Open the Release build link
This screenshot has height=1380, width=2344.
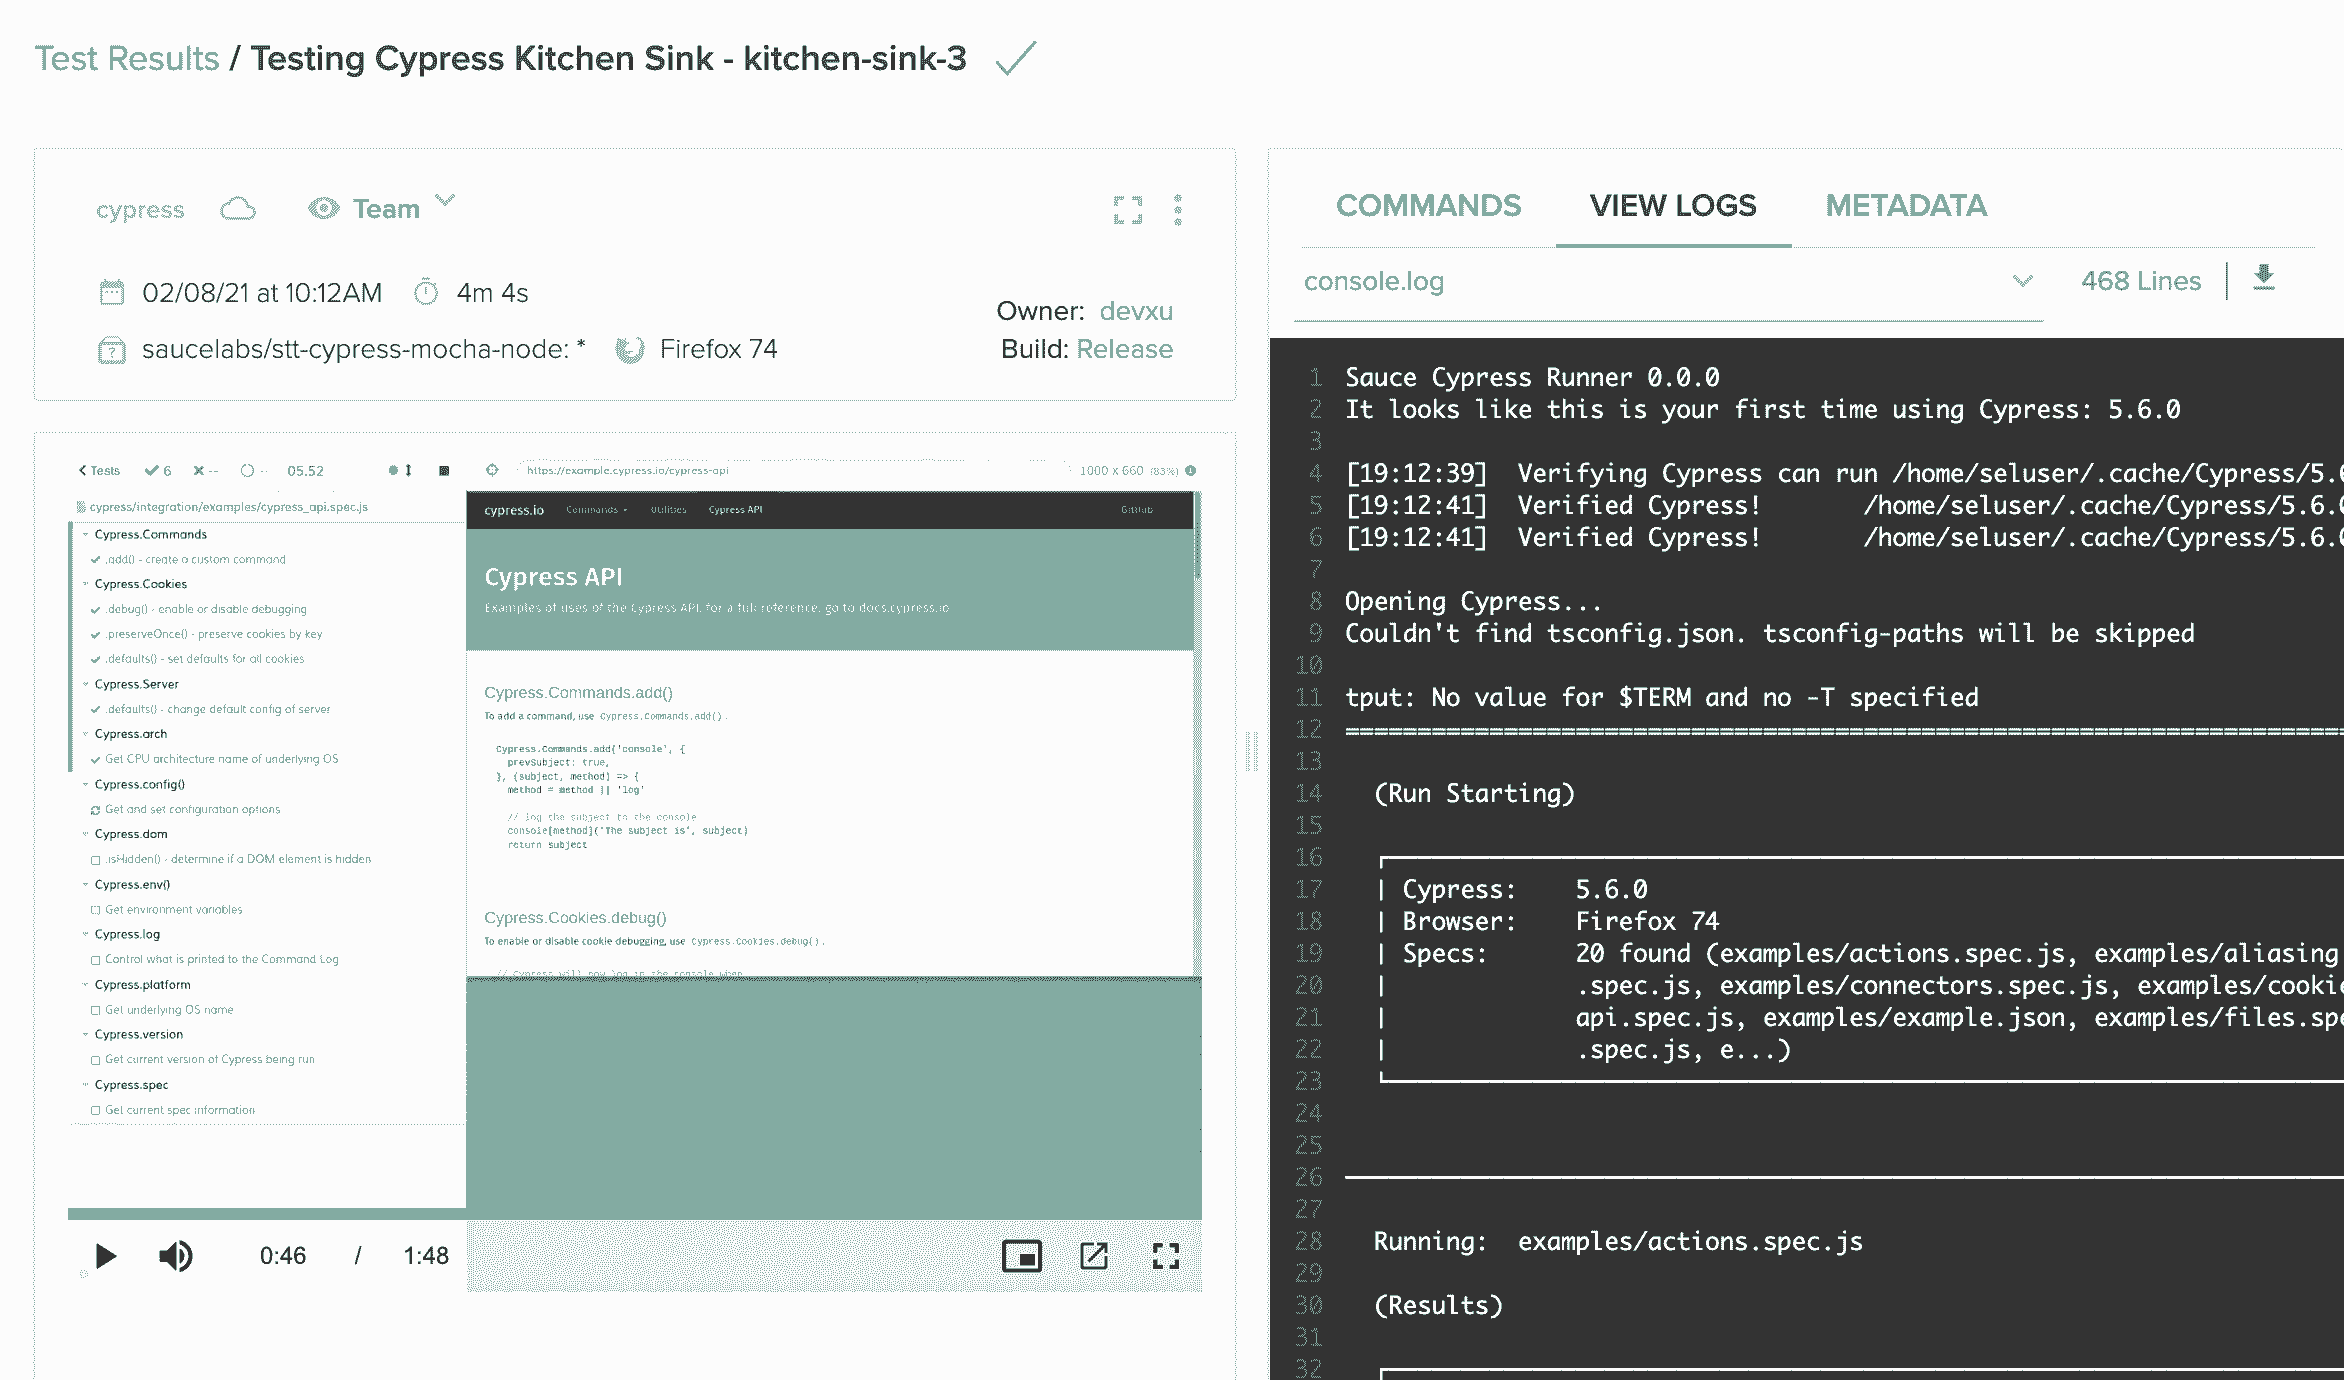click(x=1124, y=349)
